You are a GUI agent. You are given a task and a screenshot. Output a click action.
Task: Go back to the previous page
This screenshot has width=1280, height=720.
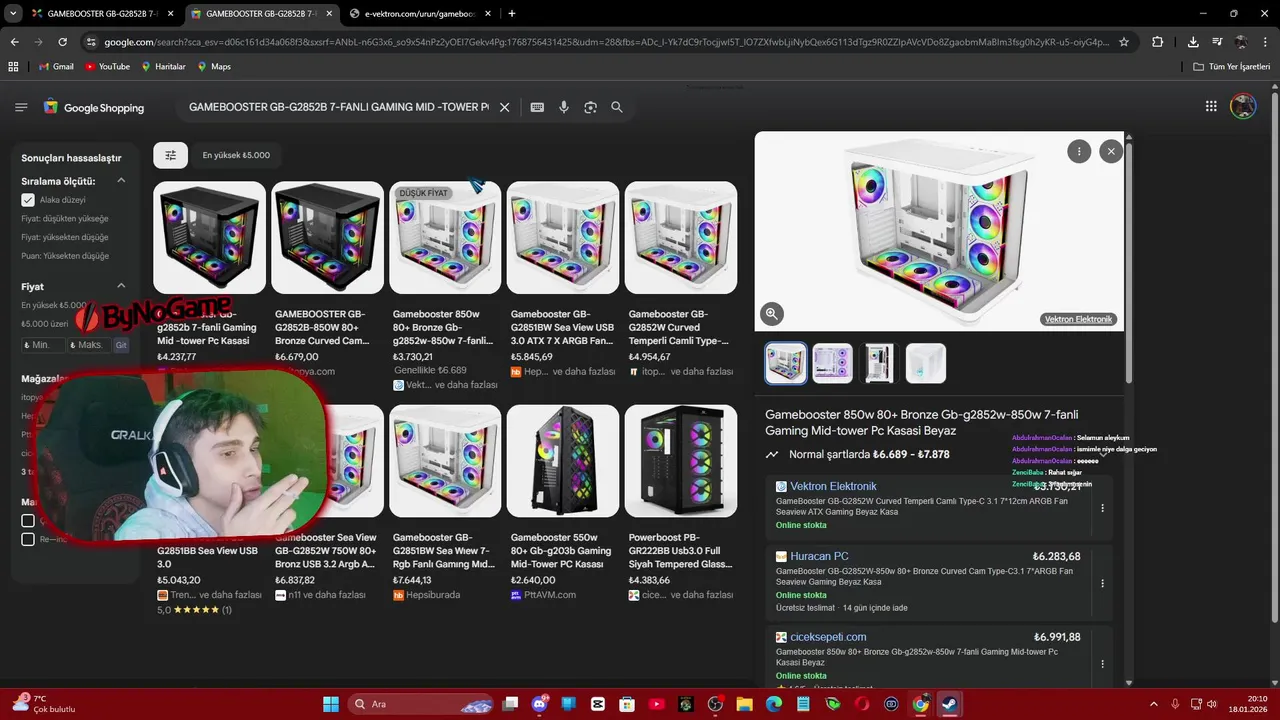click(x=14, y=42)
